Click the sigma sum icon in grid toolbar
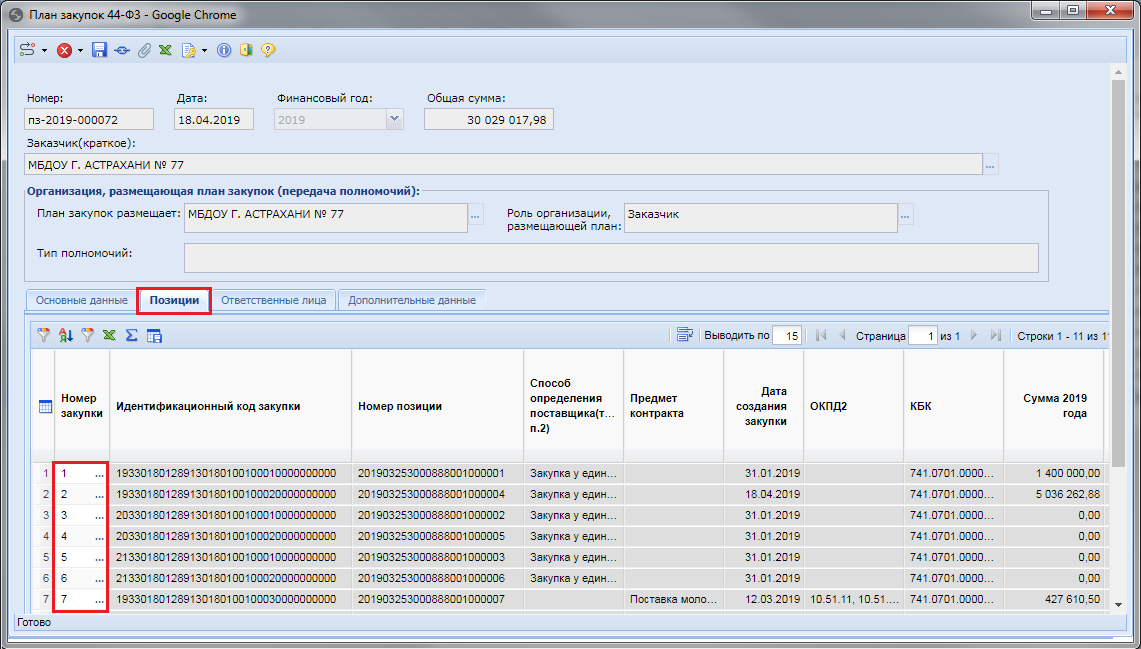This screenshot has height=649, width=1141. click(131, 336)
